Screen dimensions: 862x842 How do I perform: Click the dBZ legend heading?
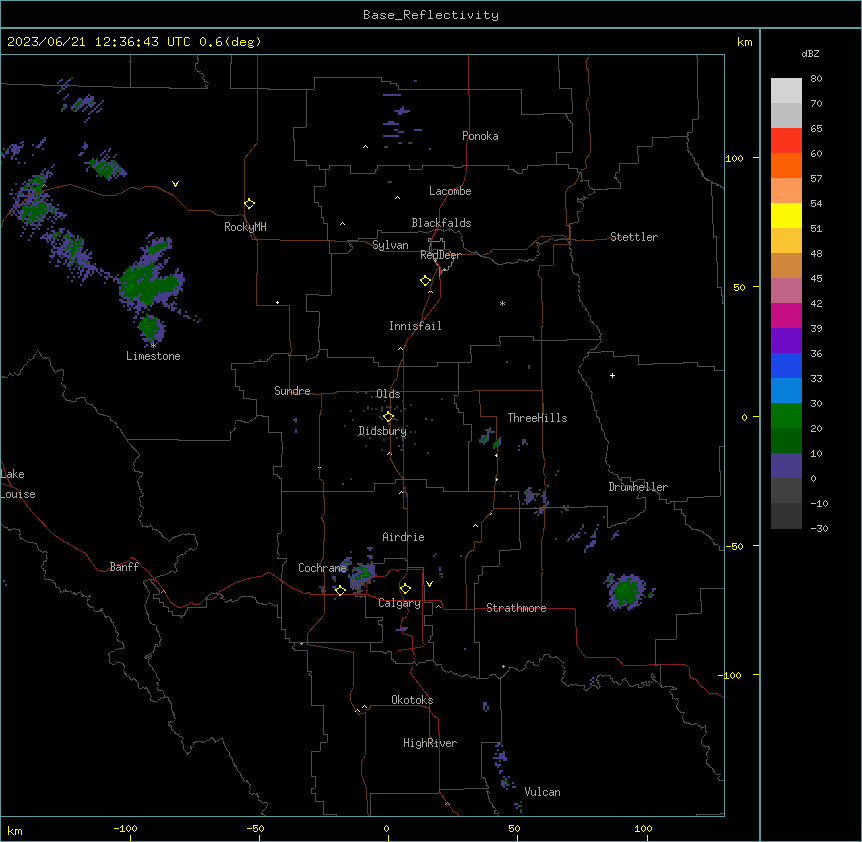tap(810, 54)
